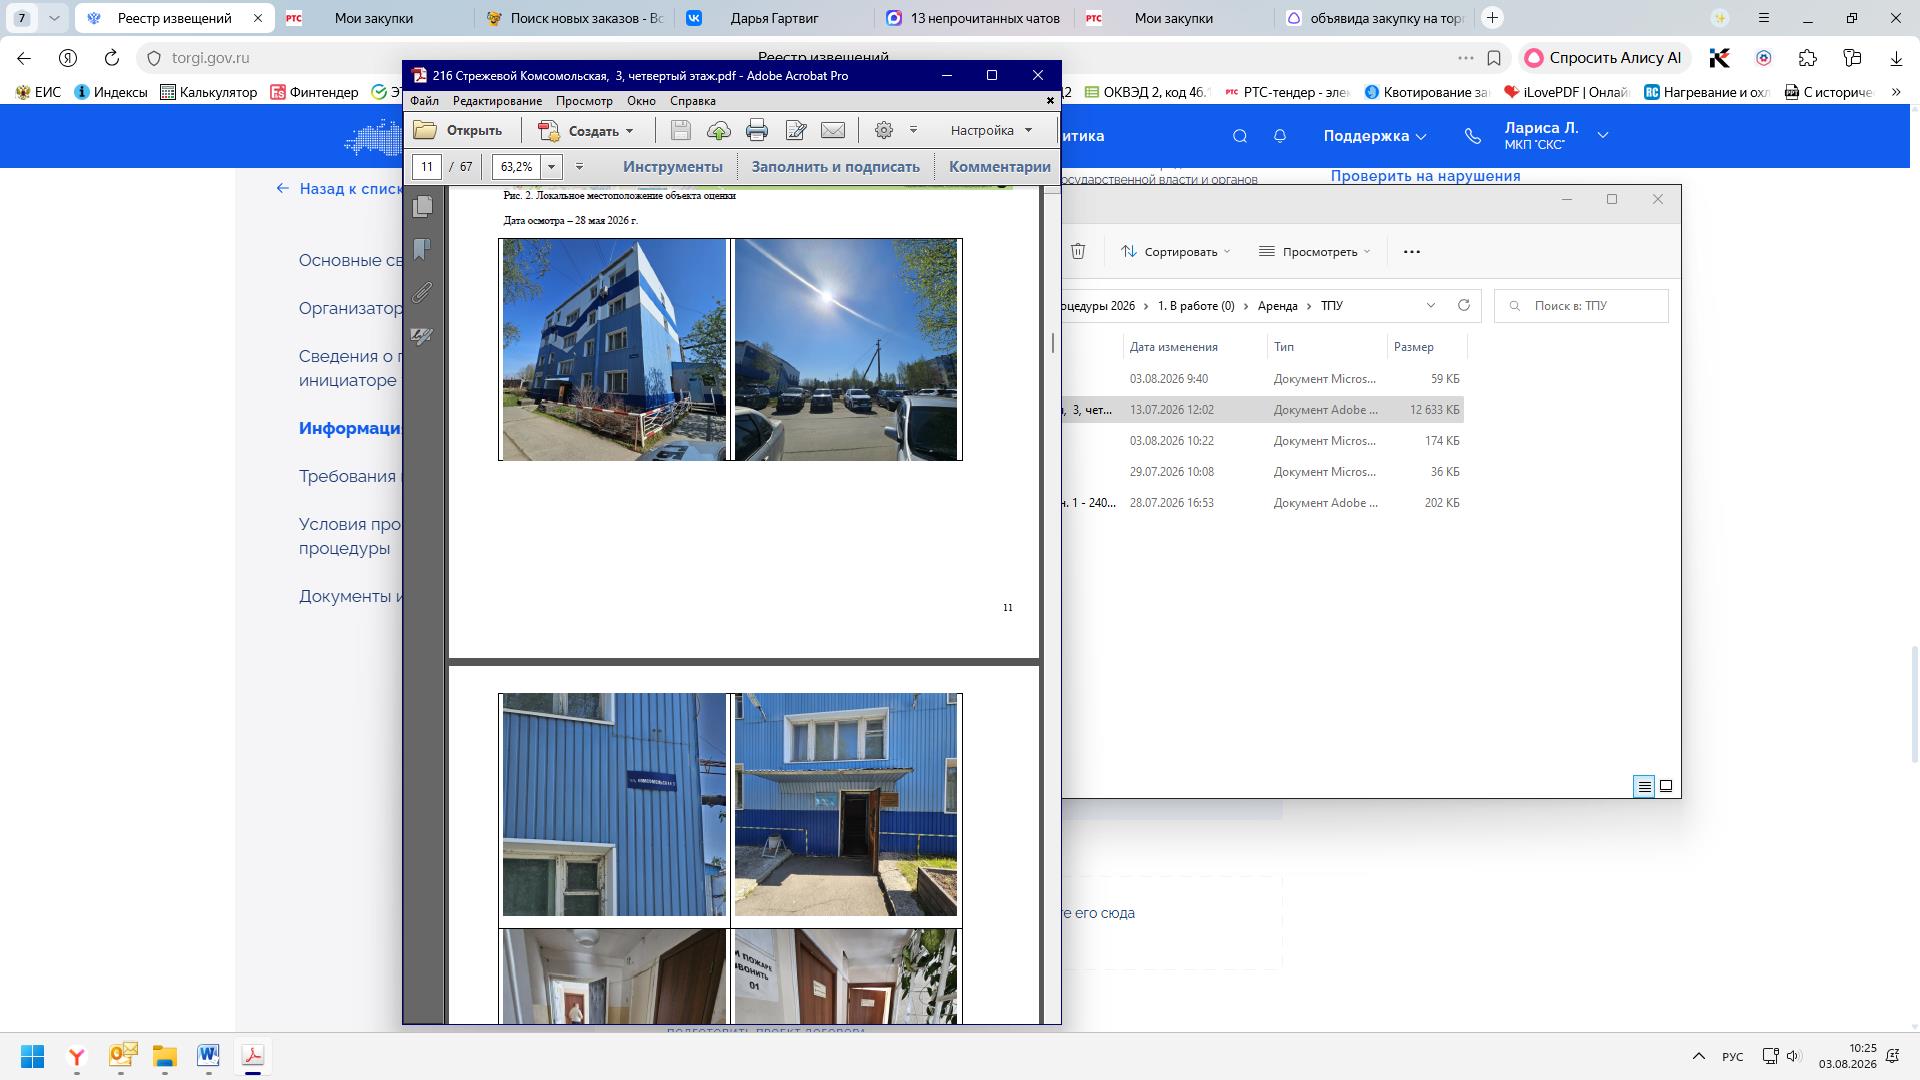Click the Поиск в: ТПУ search box
This screenshot has width=1920, height=1080.
click(x=1581, y=305)
